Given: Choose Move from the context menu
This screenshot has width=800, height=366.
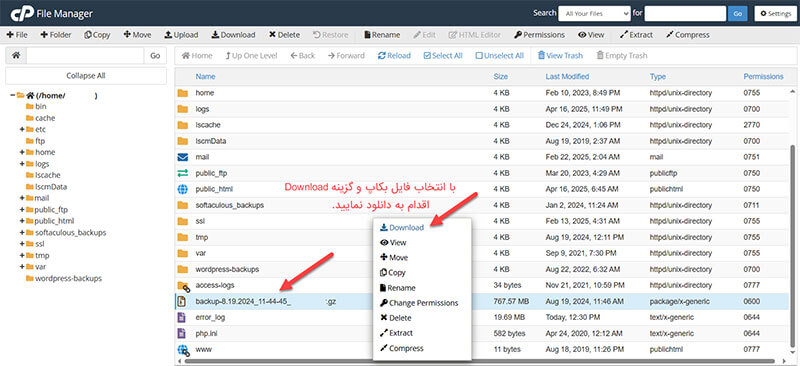Looking at the screenshot, I should click(x=394, y=258).
